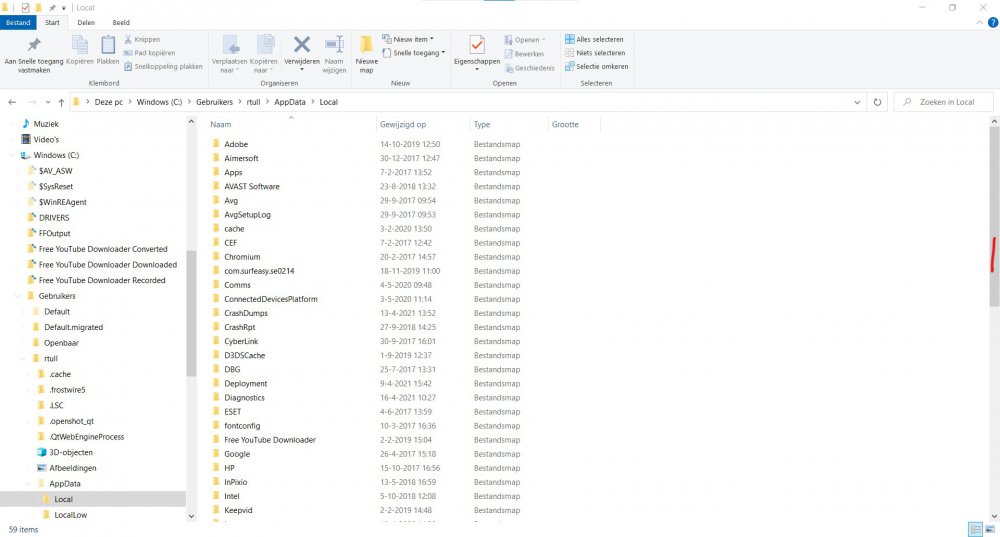Screen dimensions: 1000x537
Task: Click Aan Snelle toegang vastmaken pin icon
Action: [33, 45]
